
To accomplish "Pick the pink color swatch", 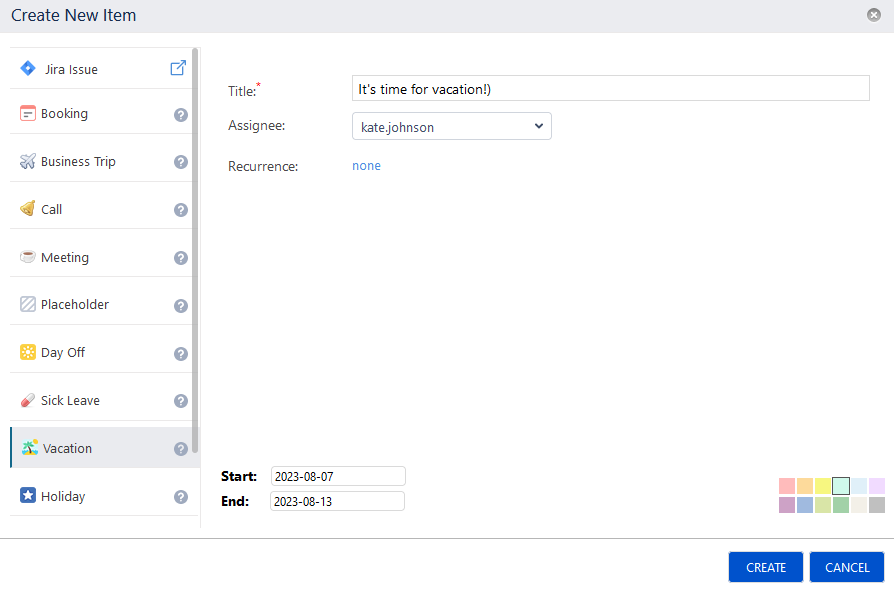I will click(x=785, y=485).
